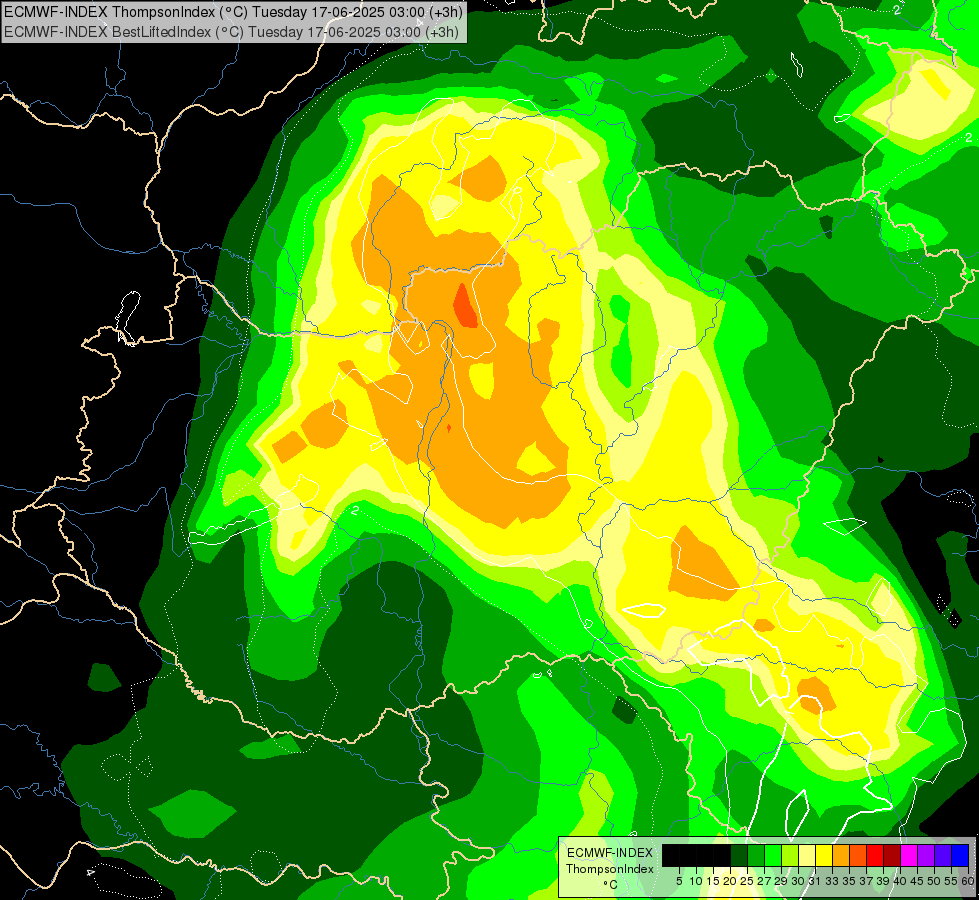Screen dimensions: 979x900
Task: Click the legend tick value '31'
Action: point(815,881)
